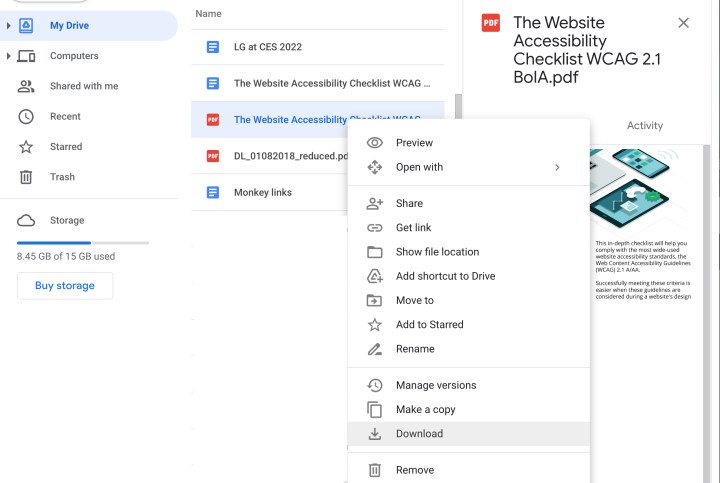The image size is (720, 483).
Task: Select Add to Starred menu entry
Action: 468,325
